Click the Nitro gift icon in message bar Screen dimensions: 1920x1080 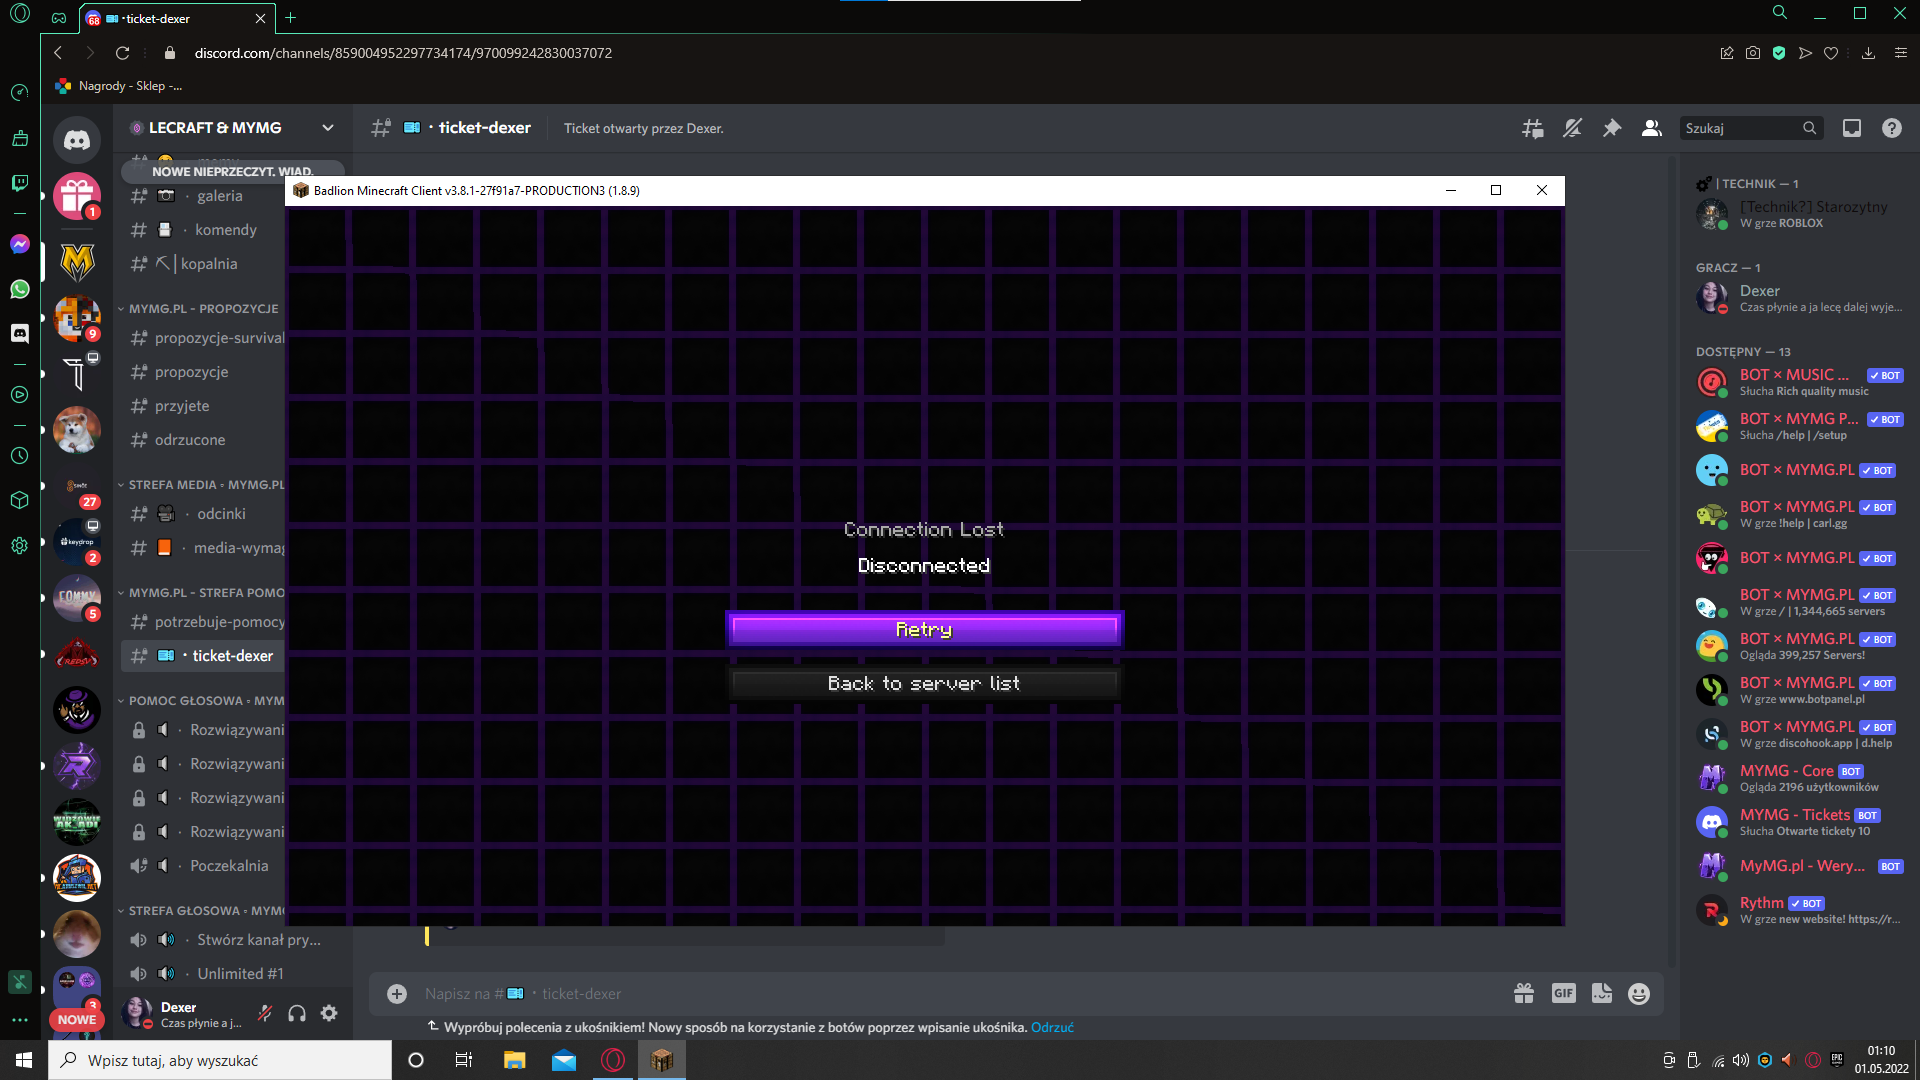point(1524,993)
